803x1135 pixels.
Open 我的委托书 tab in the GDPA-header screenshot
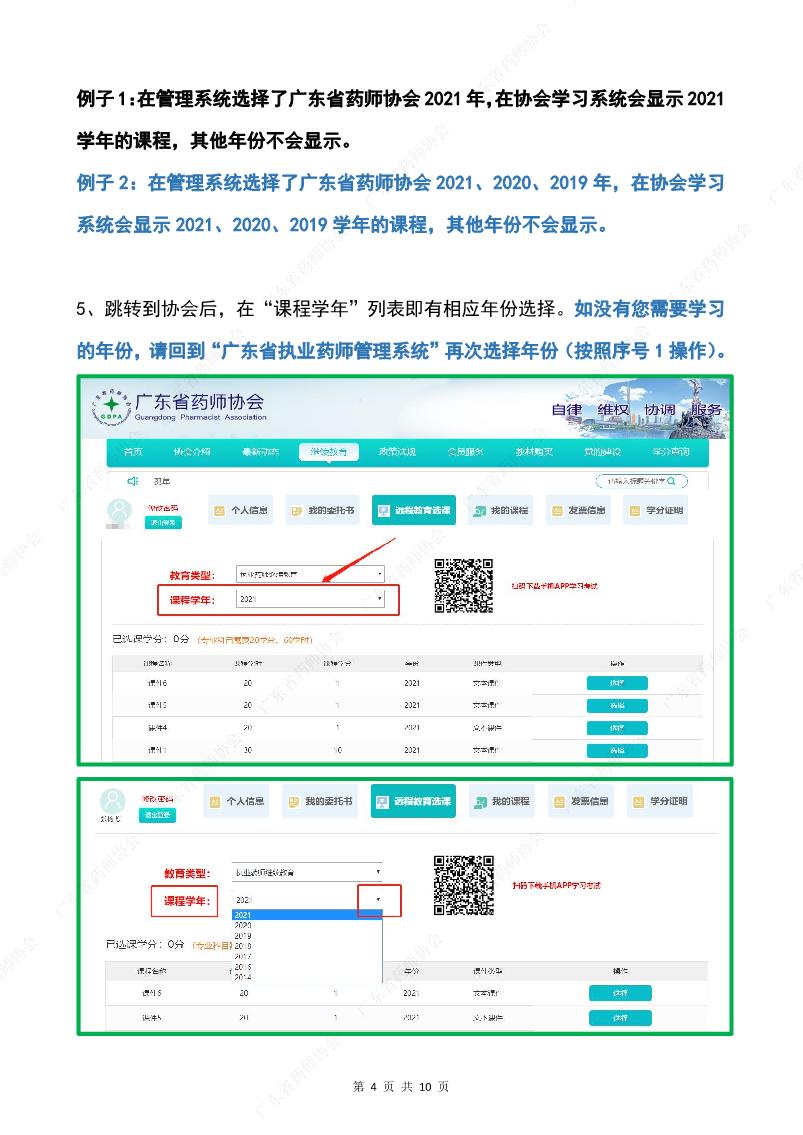(323, 510)
